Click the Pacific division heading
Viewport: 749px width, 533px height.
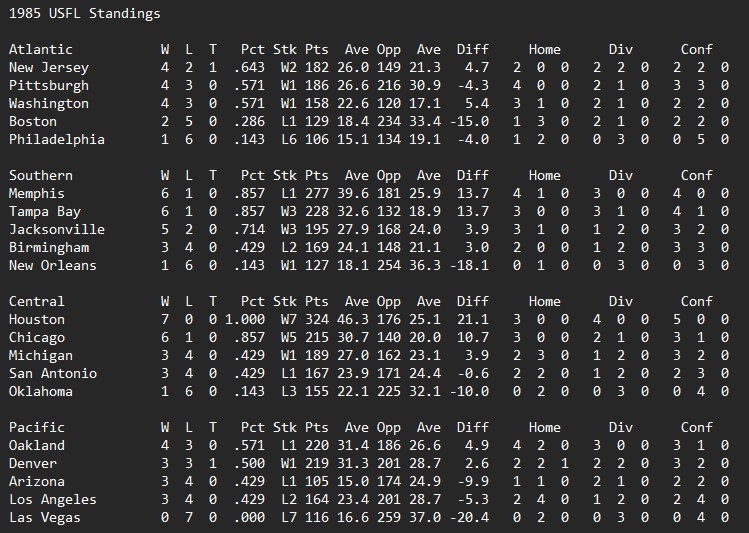(36, 427)
